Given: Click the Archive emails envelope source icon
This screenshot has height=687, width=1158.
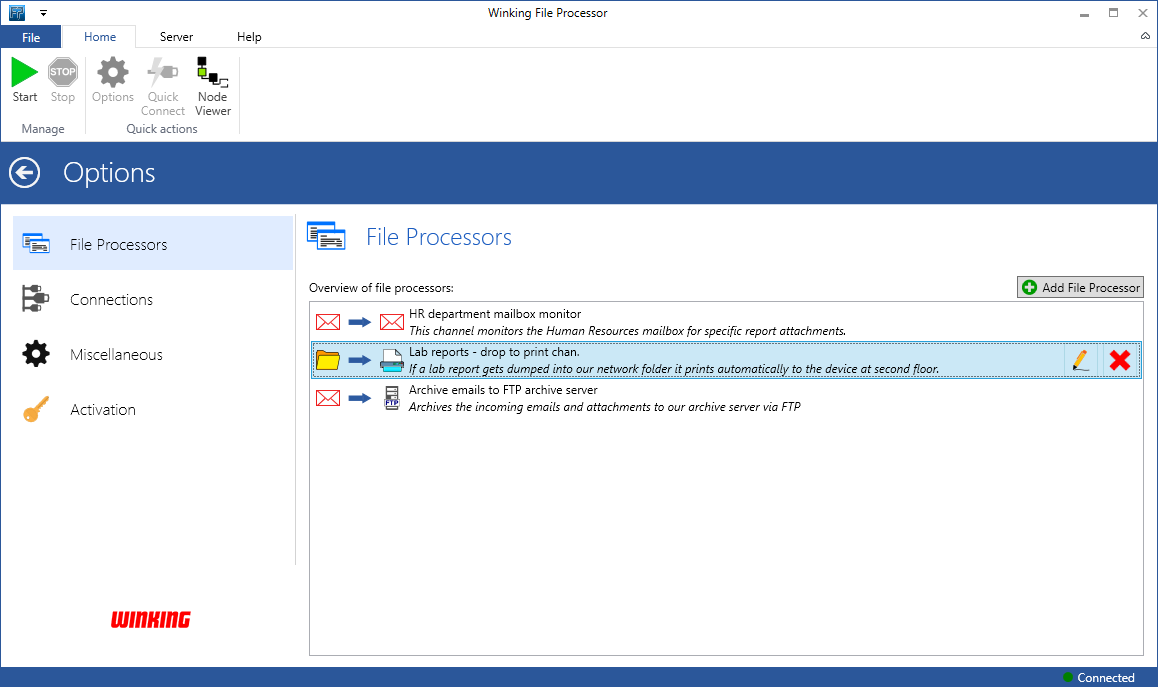Looking at the screenshot, I should 328,398.
